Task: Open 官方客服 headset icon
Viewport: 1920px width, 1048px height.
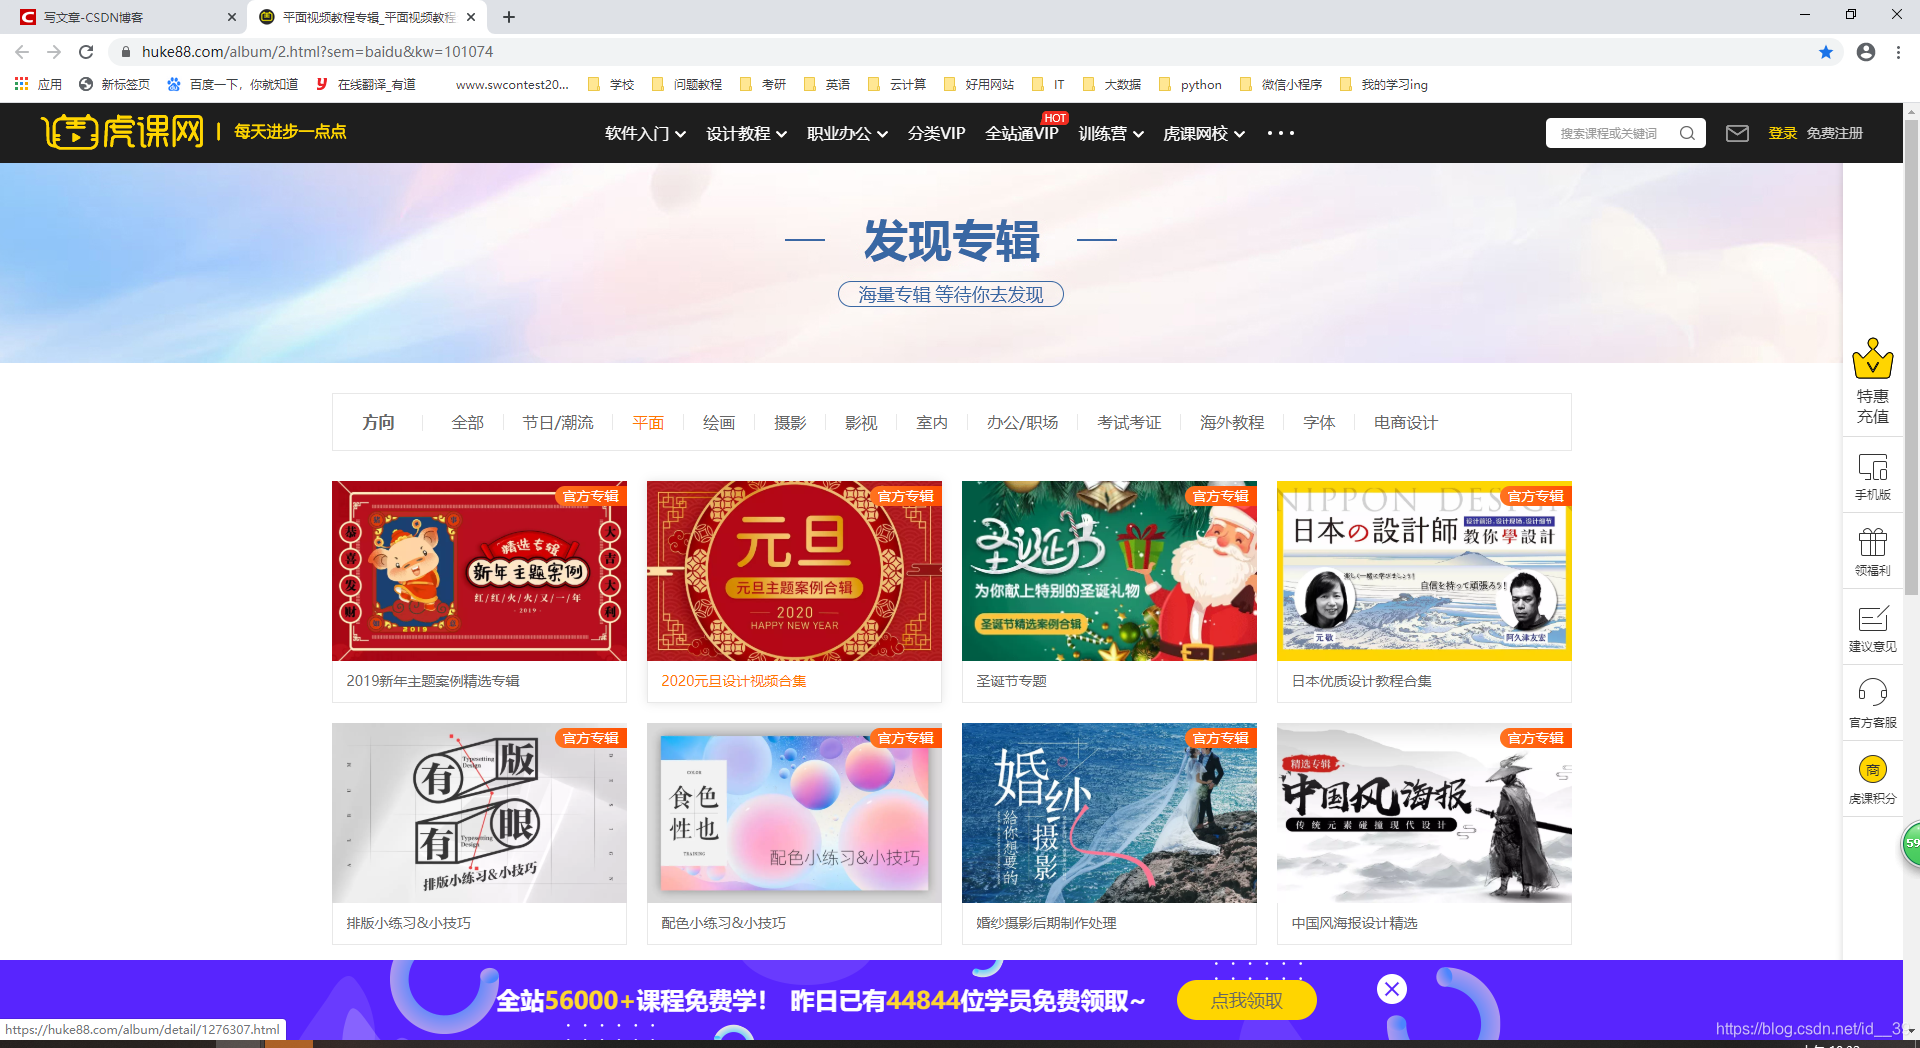Action: pos(1872,695)
